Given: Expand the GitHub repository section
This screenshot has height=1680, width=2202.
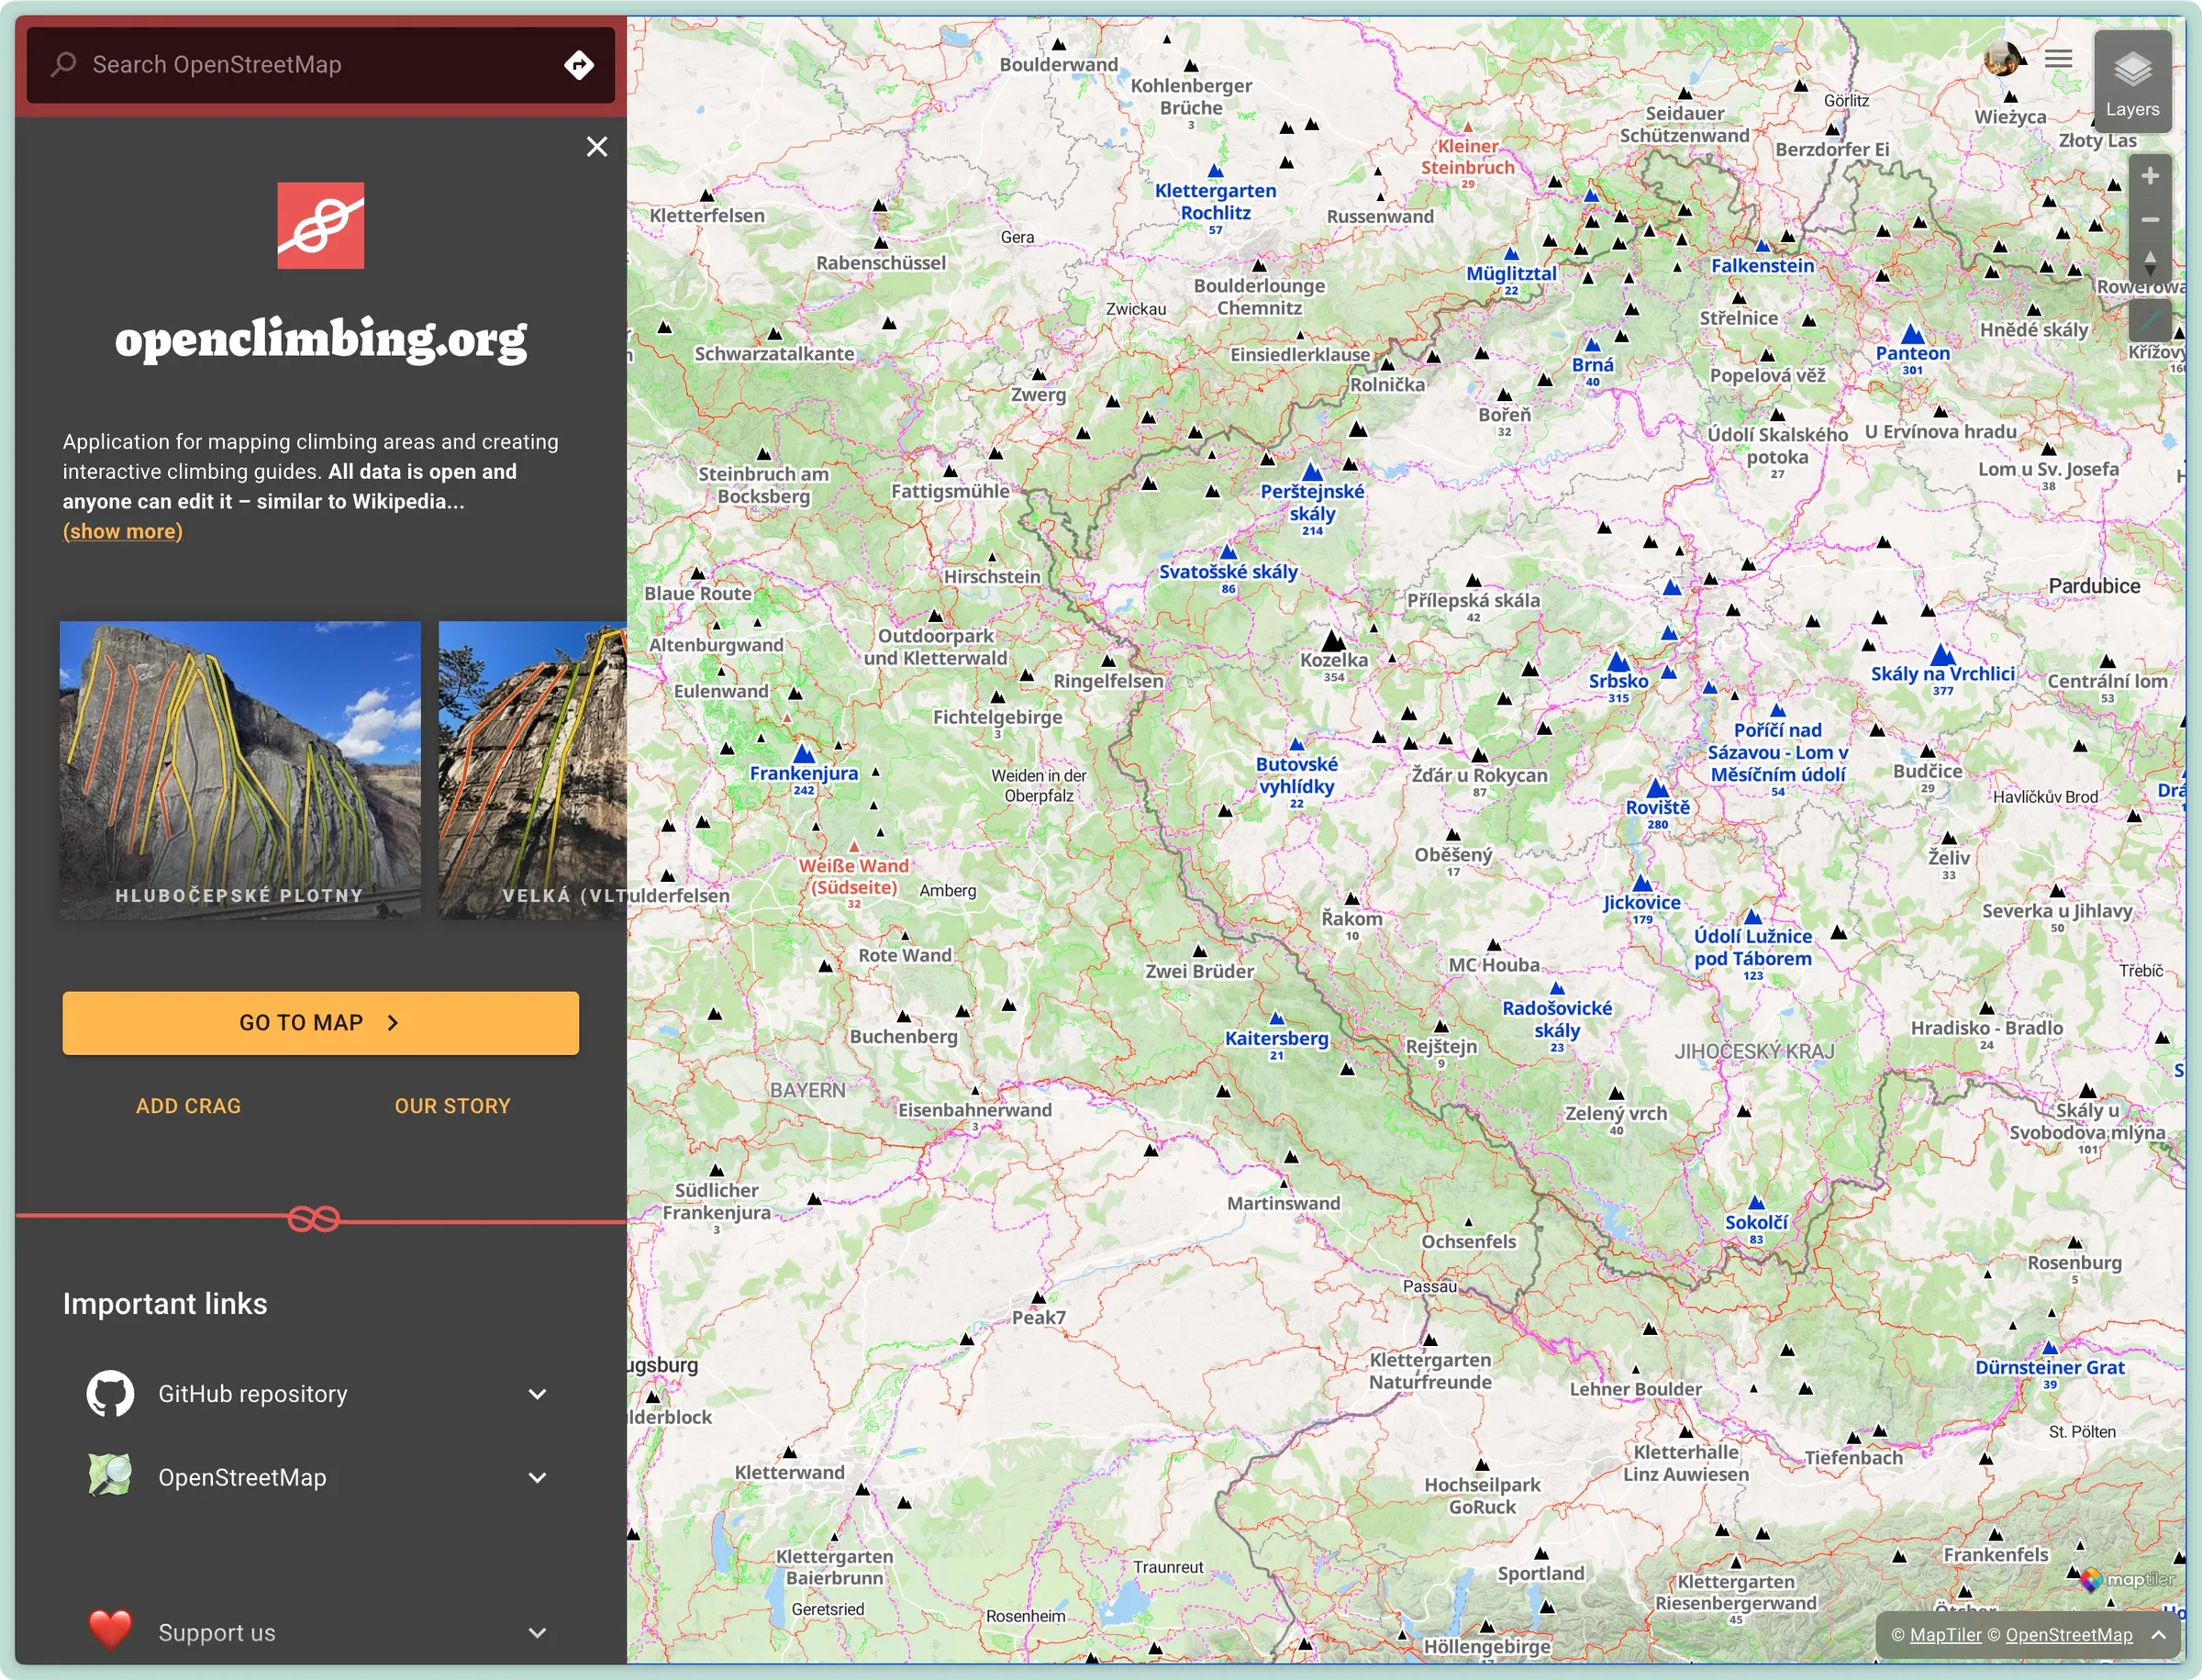Looking at the screenshot, I should 538,1393.
